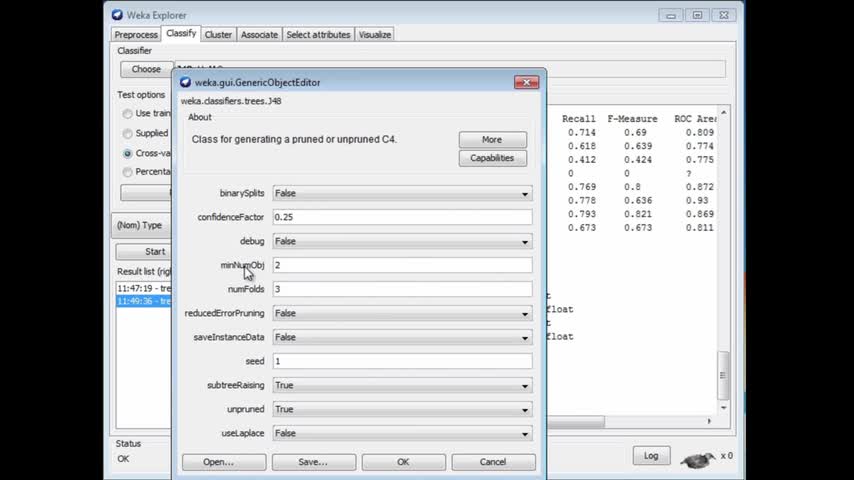Open the reducedErrorPruning dropdown
The height and width of the screenshot is (480, 854).
402,313
